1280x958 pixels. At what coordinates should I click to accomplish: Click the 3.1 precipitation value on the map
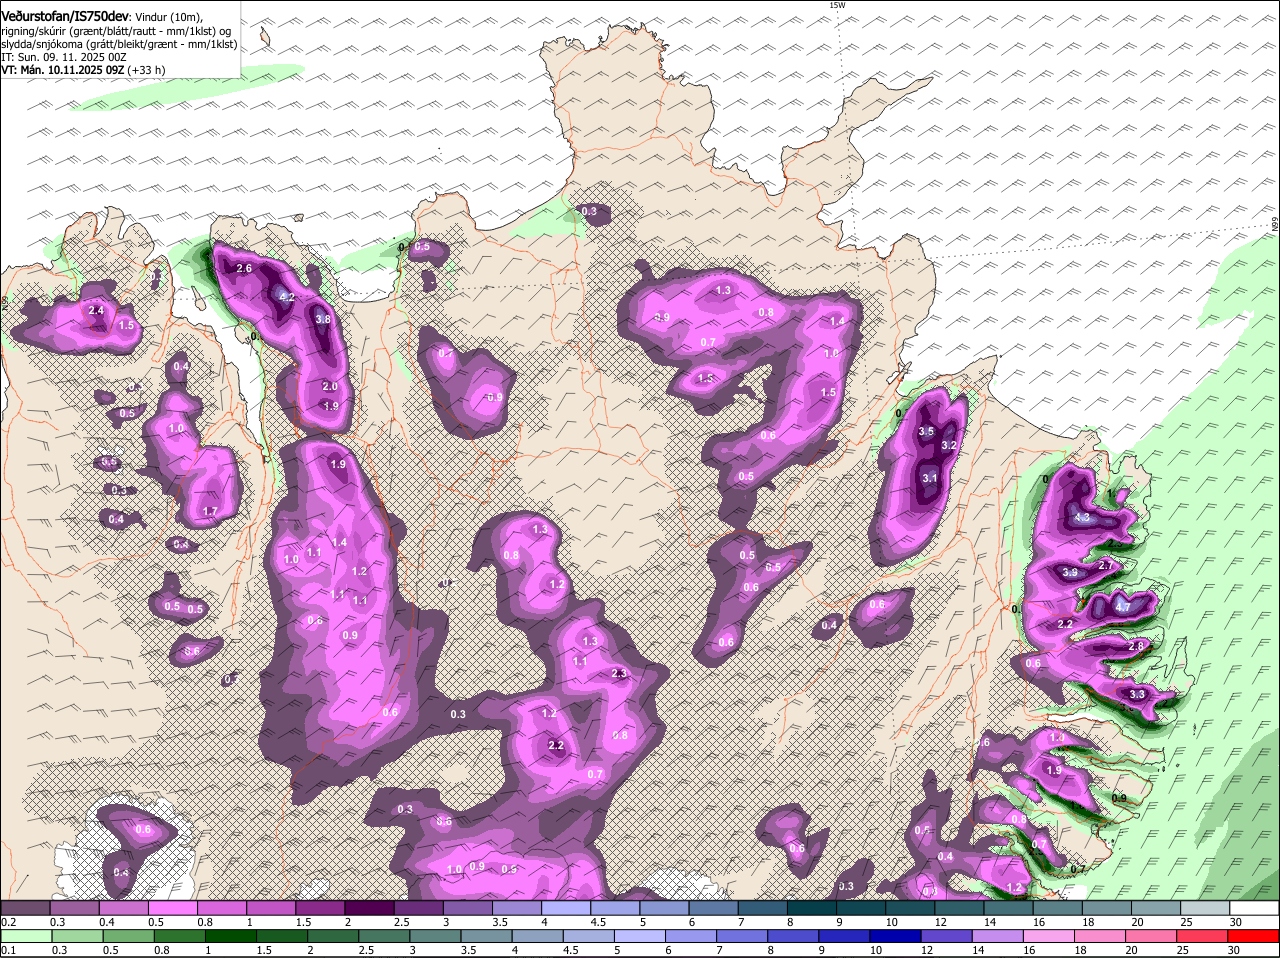pyautogui.click(x=930, y=478)
